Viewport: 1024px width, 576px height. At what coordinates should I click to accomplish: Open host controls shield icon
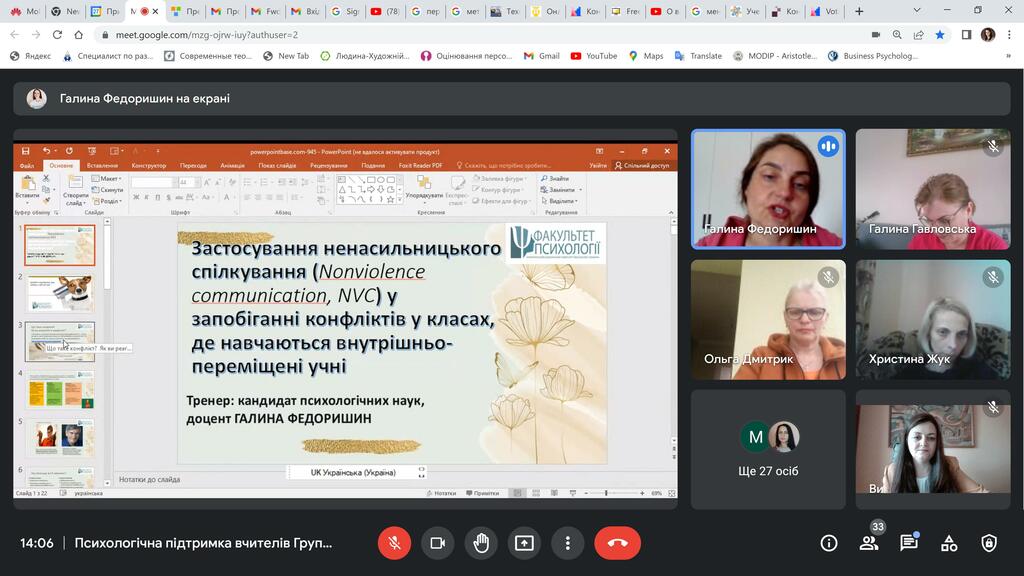(x=989, y=543)
